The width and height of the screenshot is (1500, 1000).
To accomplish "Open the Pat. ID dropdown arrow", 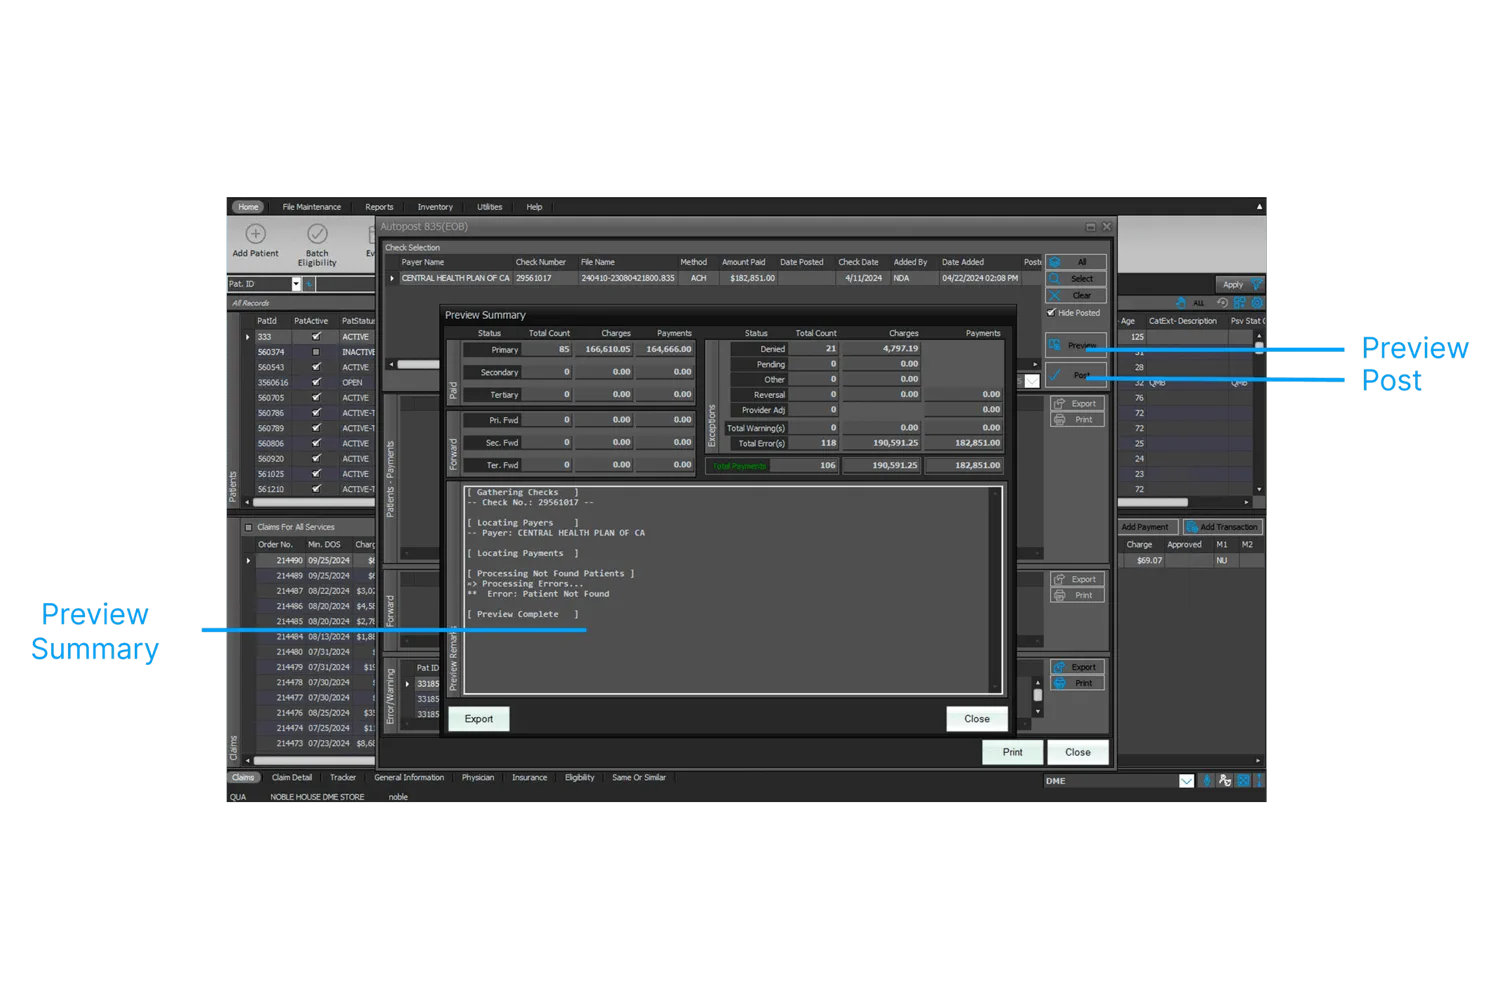I will 296,284.
